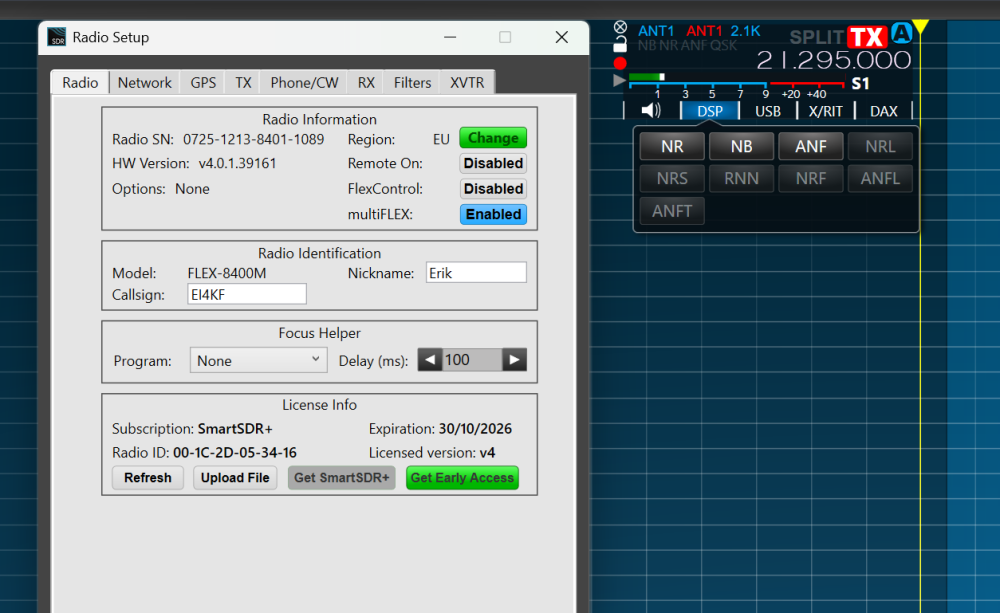Enable NR noise reduction
Image resolution: width=1000 pixels, height=613 pixels.
tap(672, 147)
